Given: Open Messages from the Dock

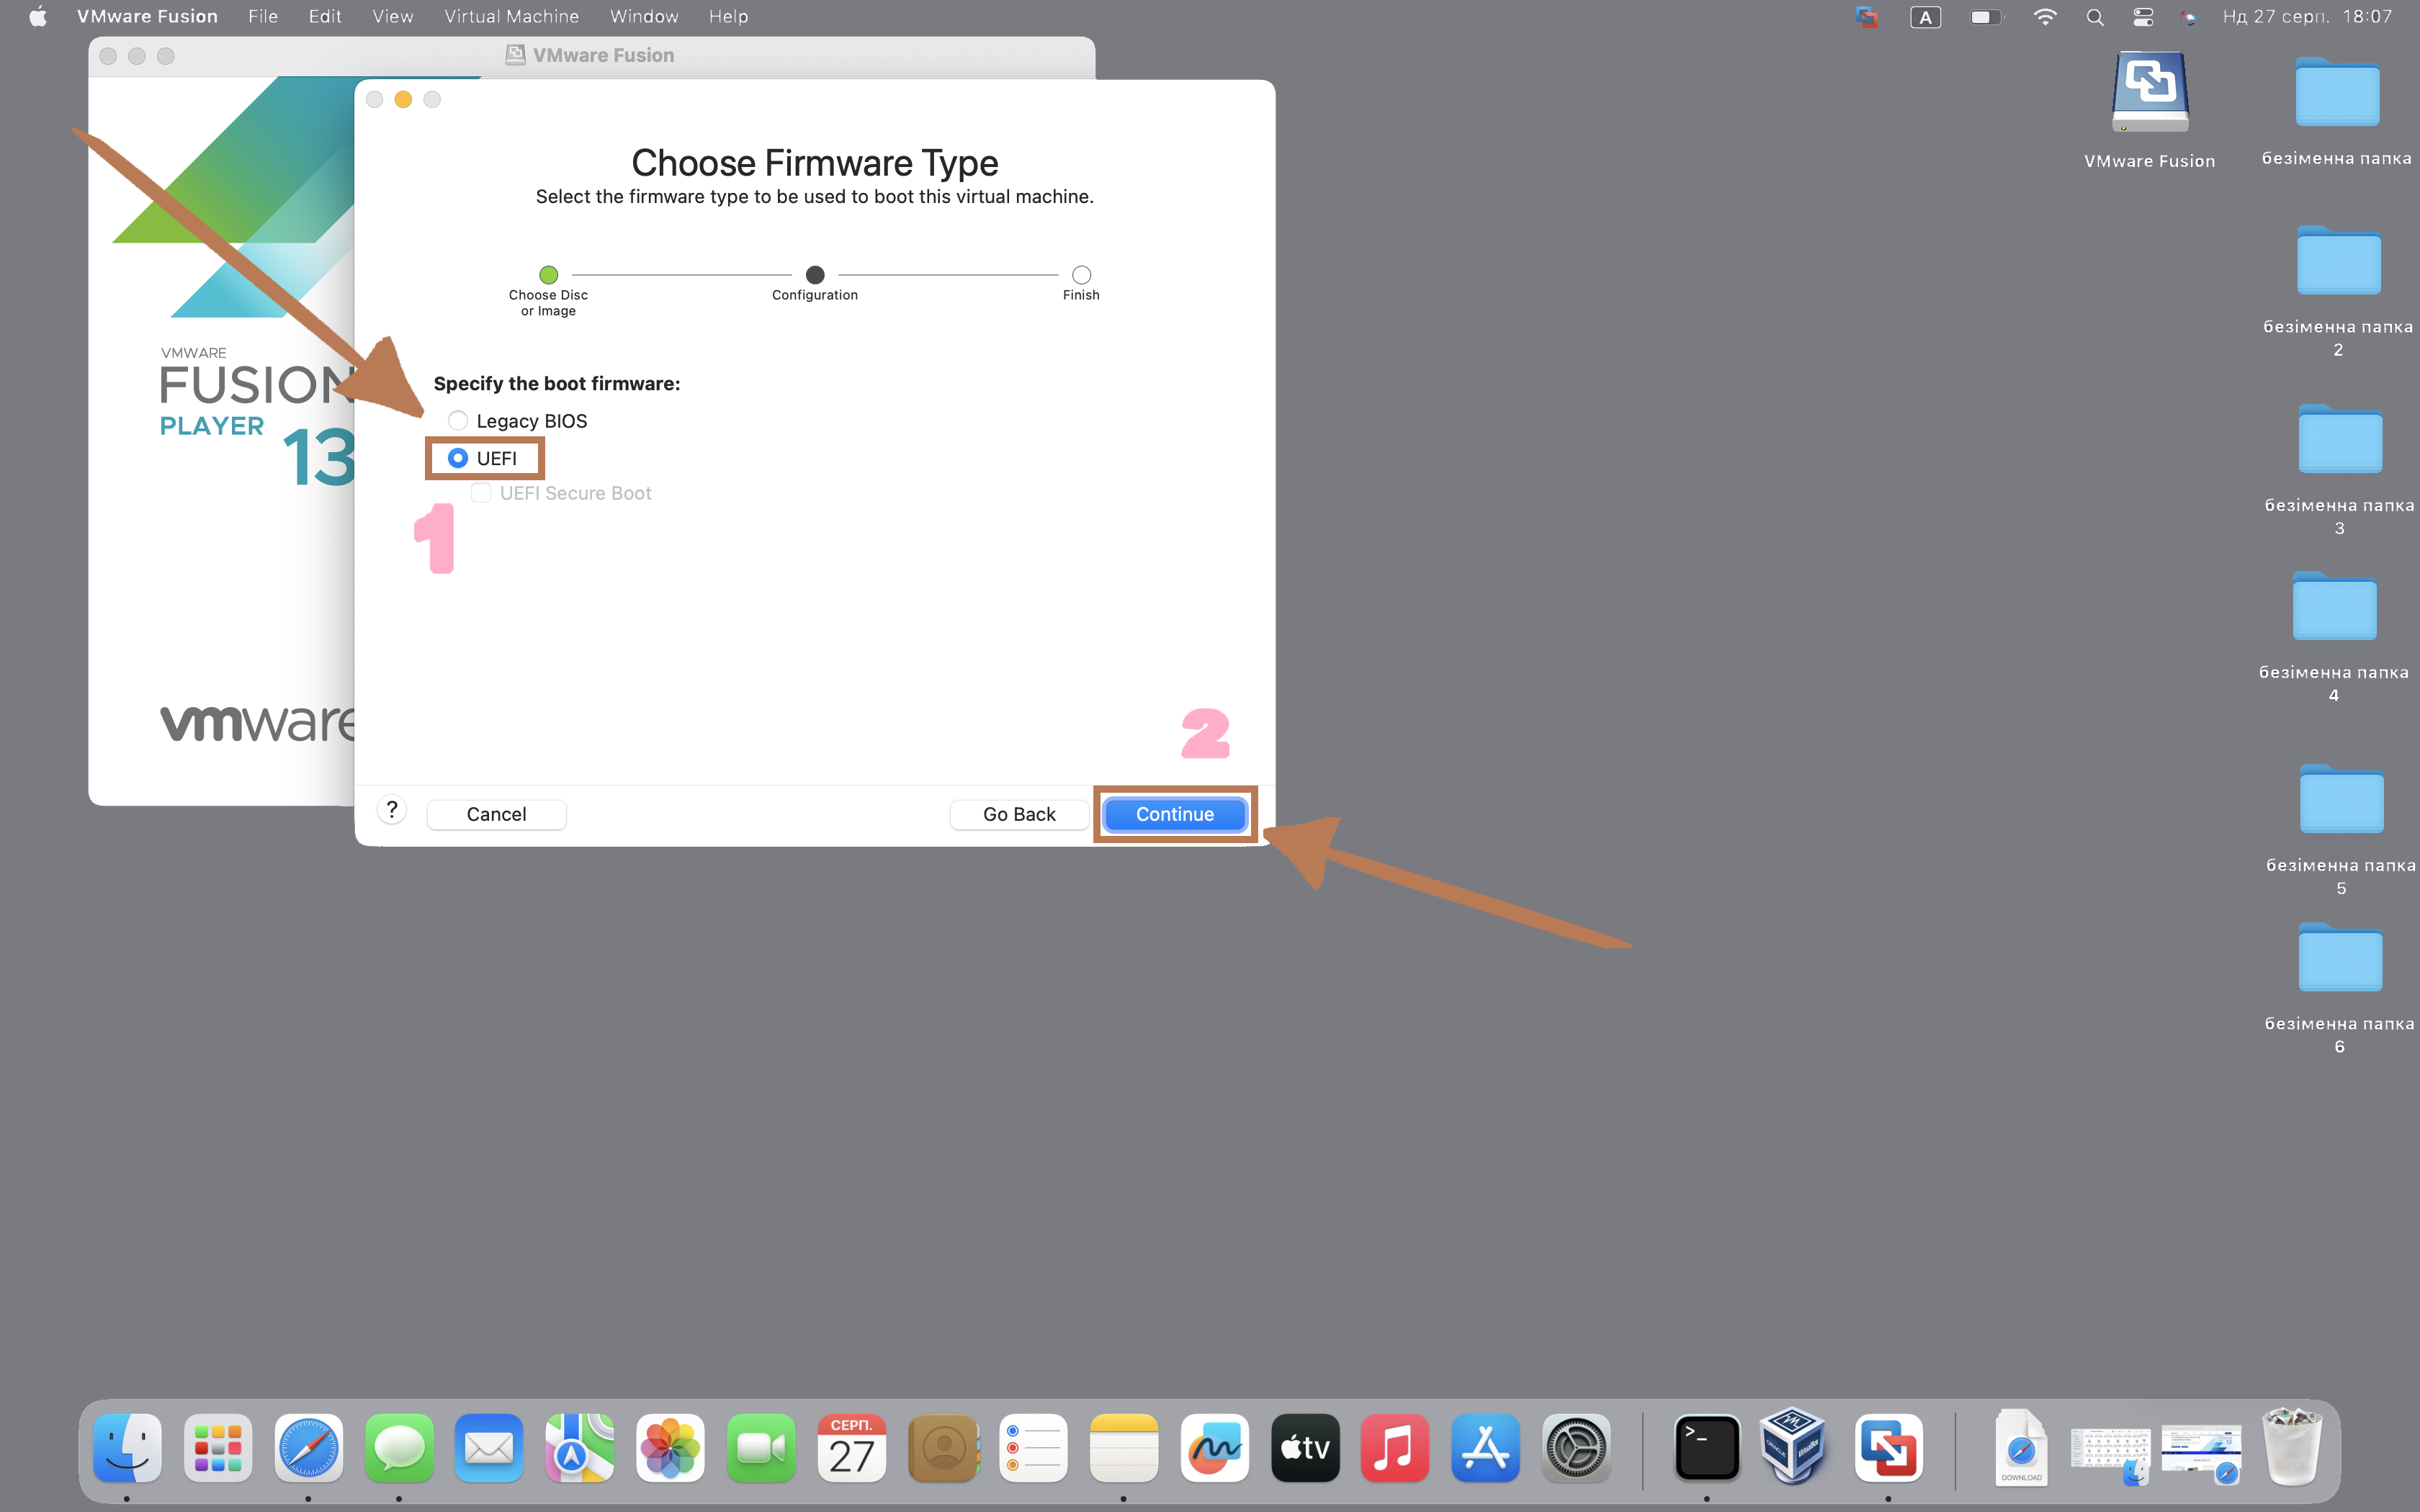Looking at the screenshot, I should (399, 1447).
